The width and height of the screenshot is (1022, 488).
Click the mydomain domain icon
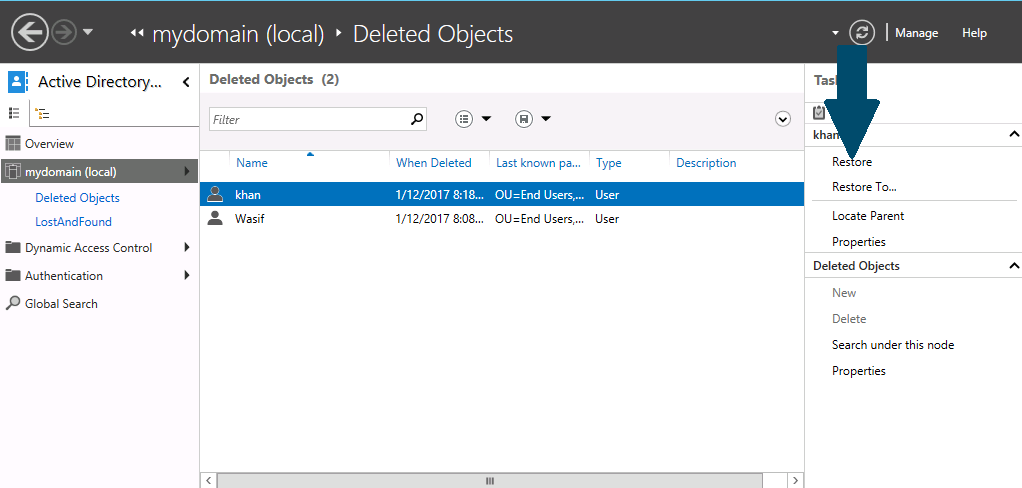(12, 172)
